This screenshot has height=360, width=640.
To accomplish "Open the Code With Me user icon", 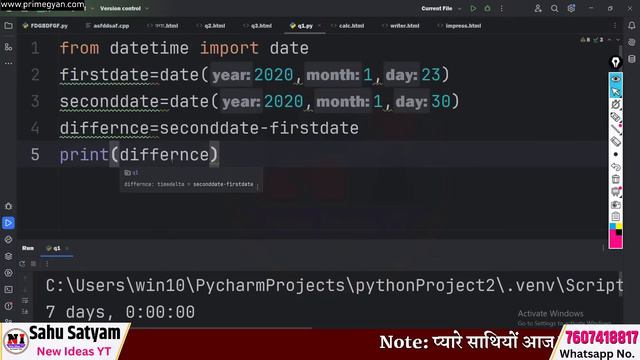I will click(538, 8).
